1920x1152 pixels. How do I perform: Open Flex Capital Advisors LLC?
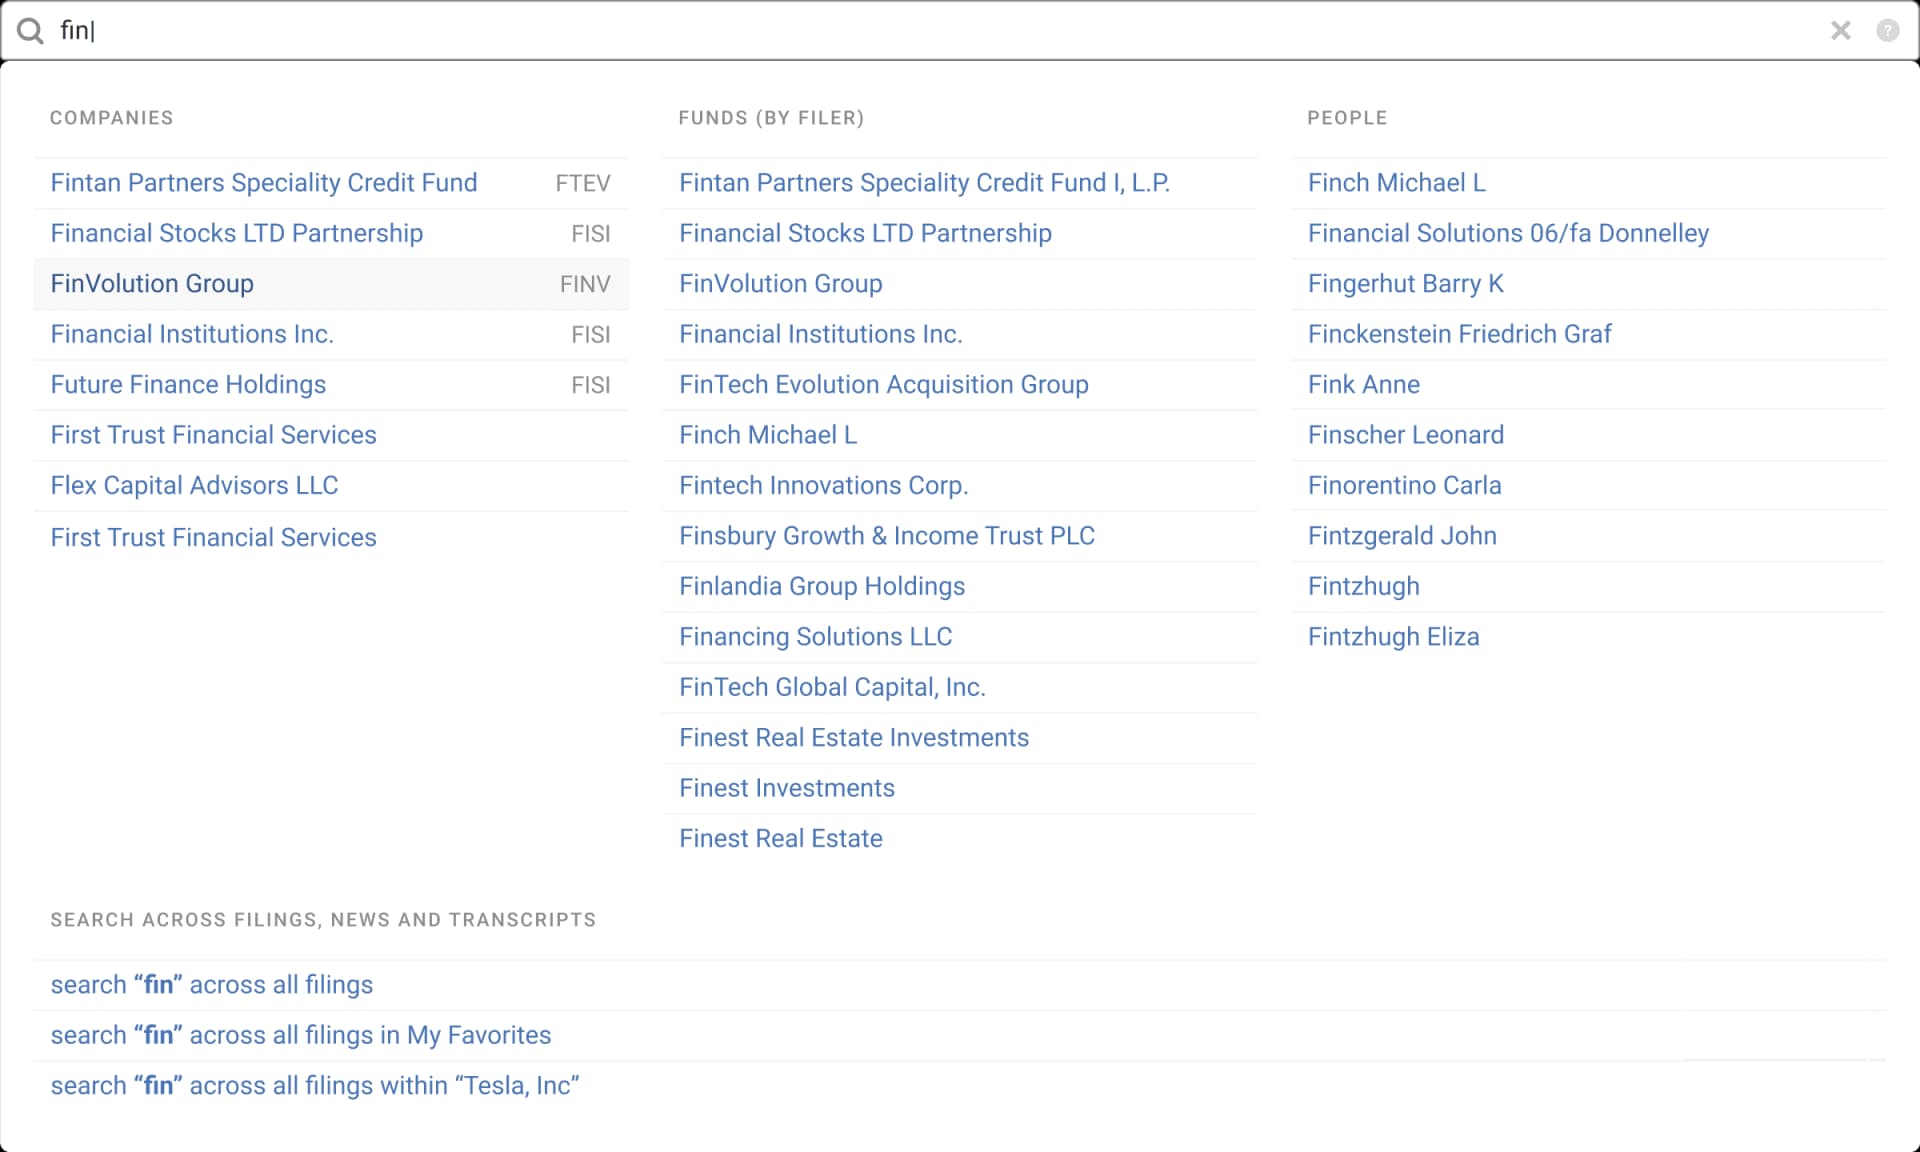click(x=194, y=485)
